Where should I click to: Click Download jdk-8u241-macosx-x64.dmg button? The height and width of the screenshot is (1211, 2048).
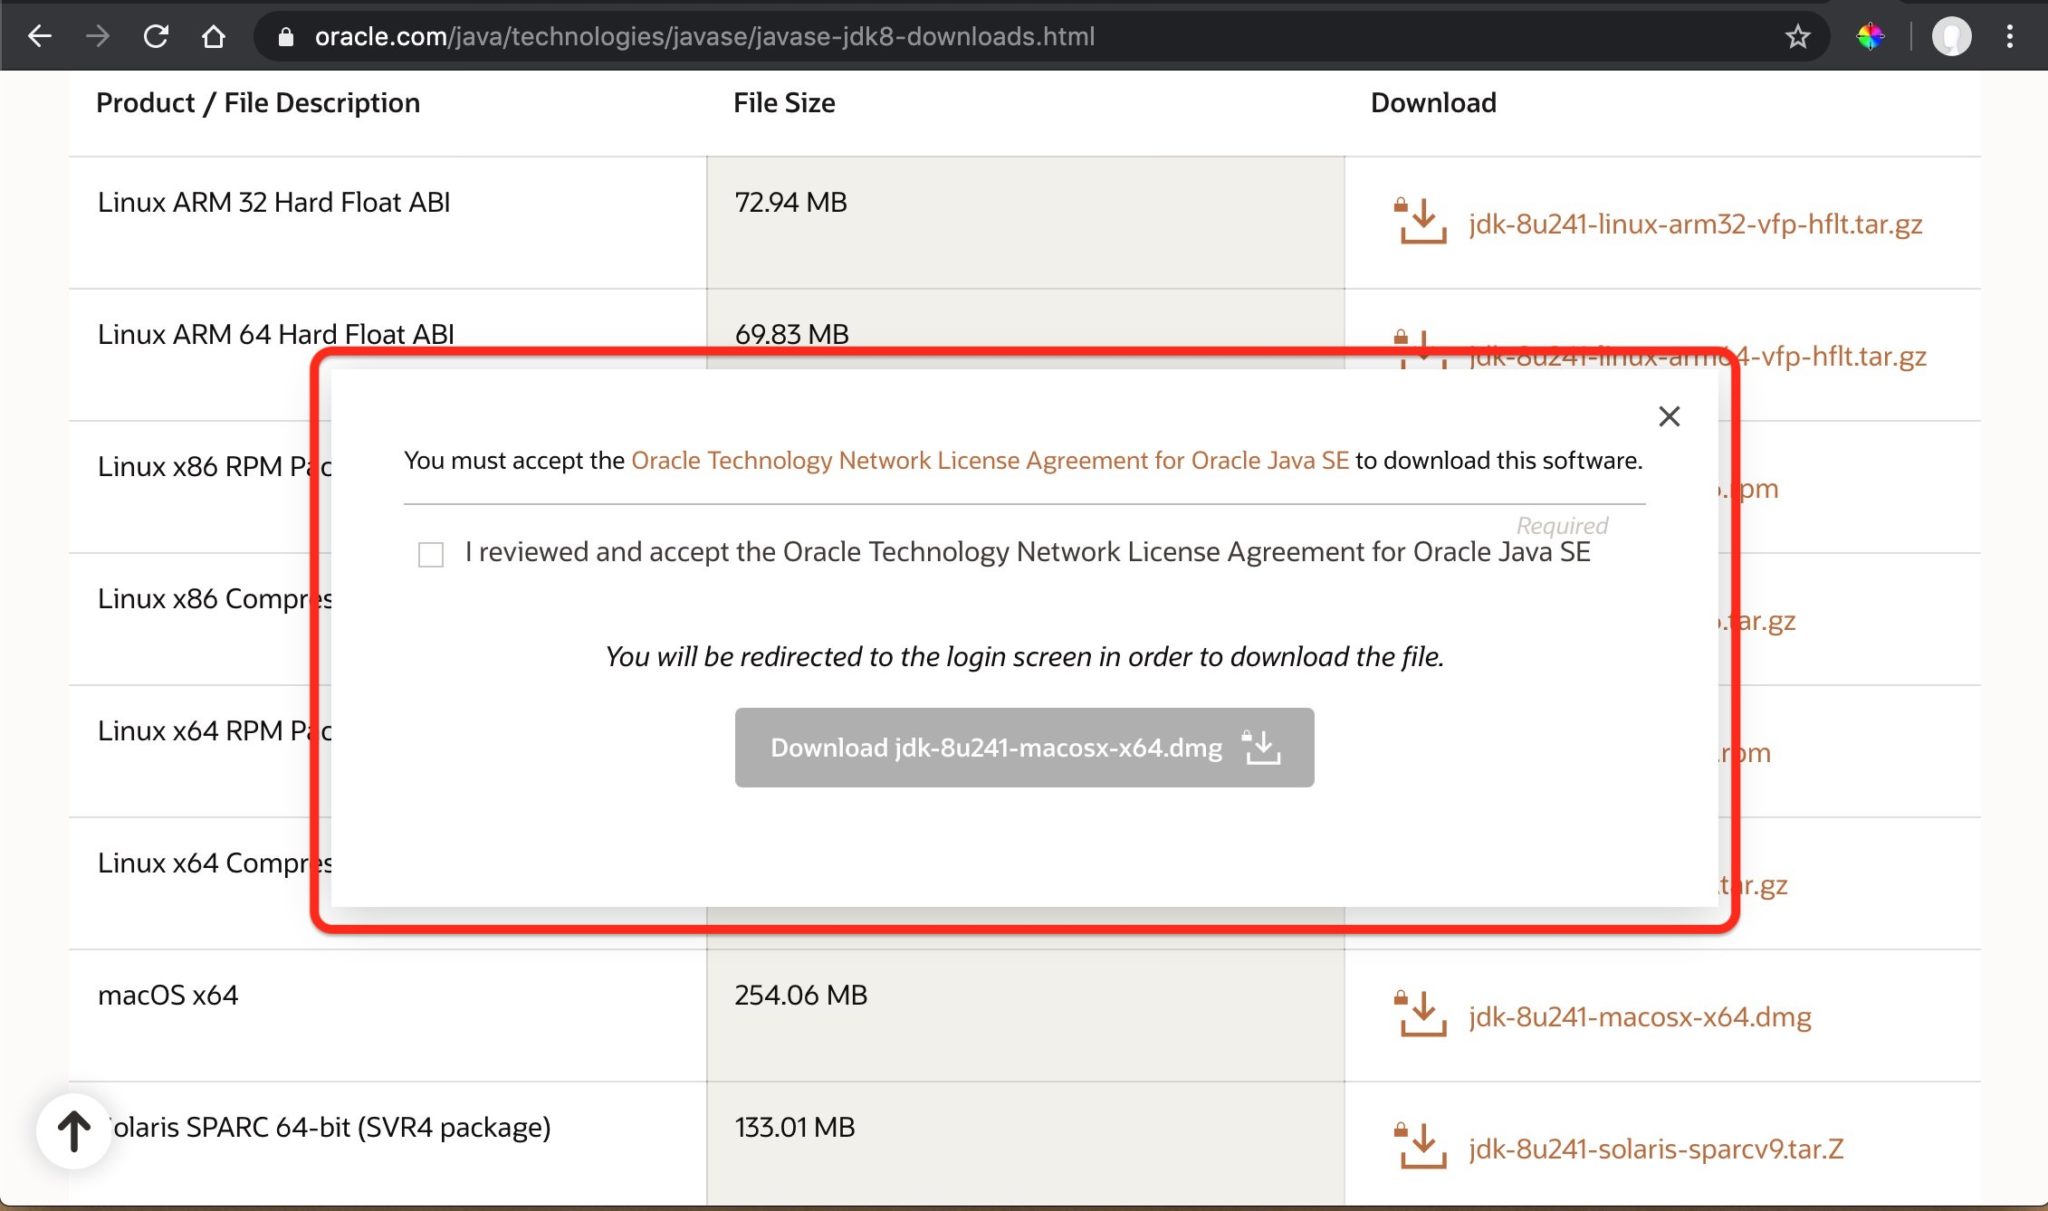click(1024, 747)
